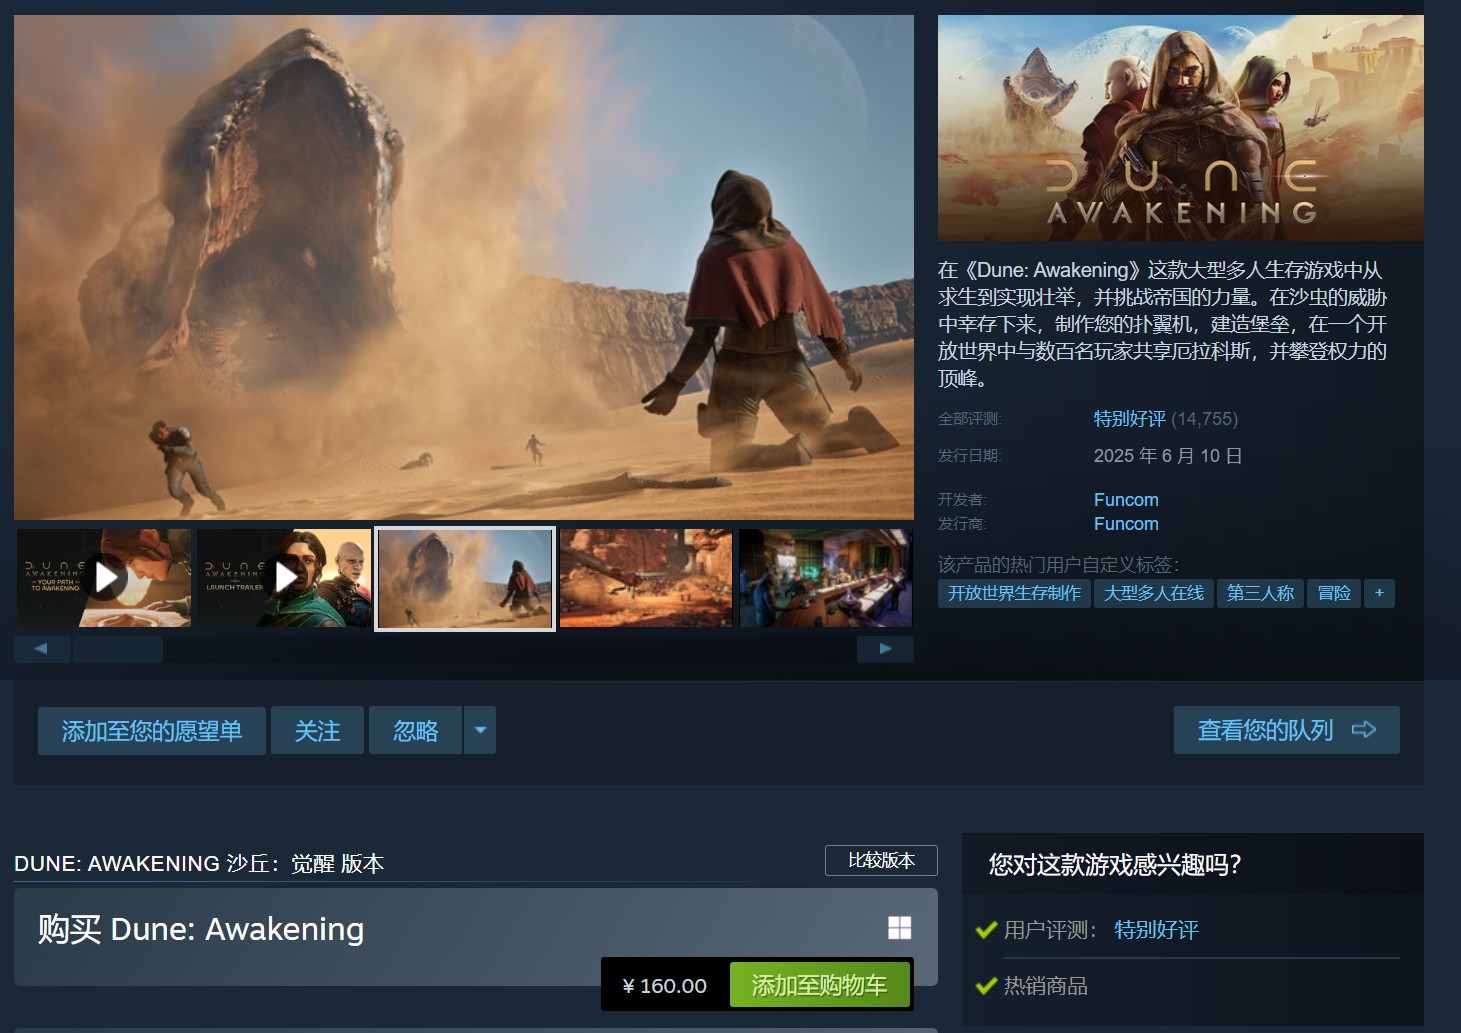Screen dimensions: 1461x1033
Task: Click 添加至购物车 add to cart button
Action: pos(819,985)
